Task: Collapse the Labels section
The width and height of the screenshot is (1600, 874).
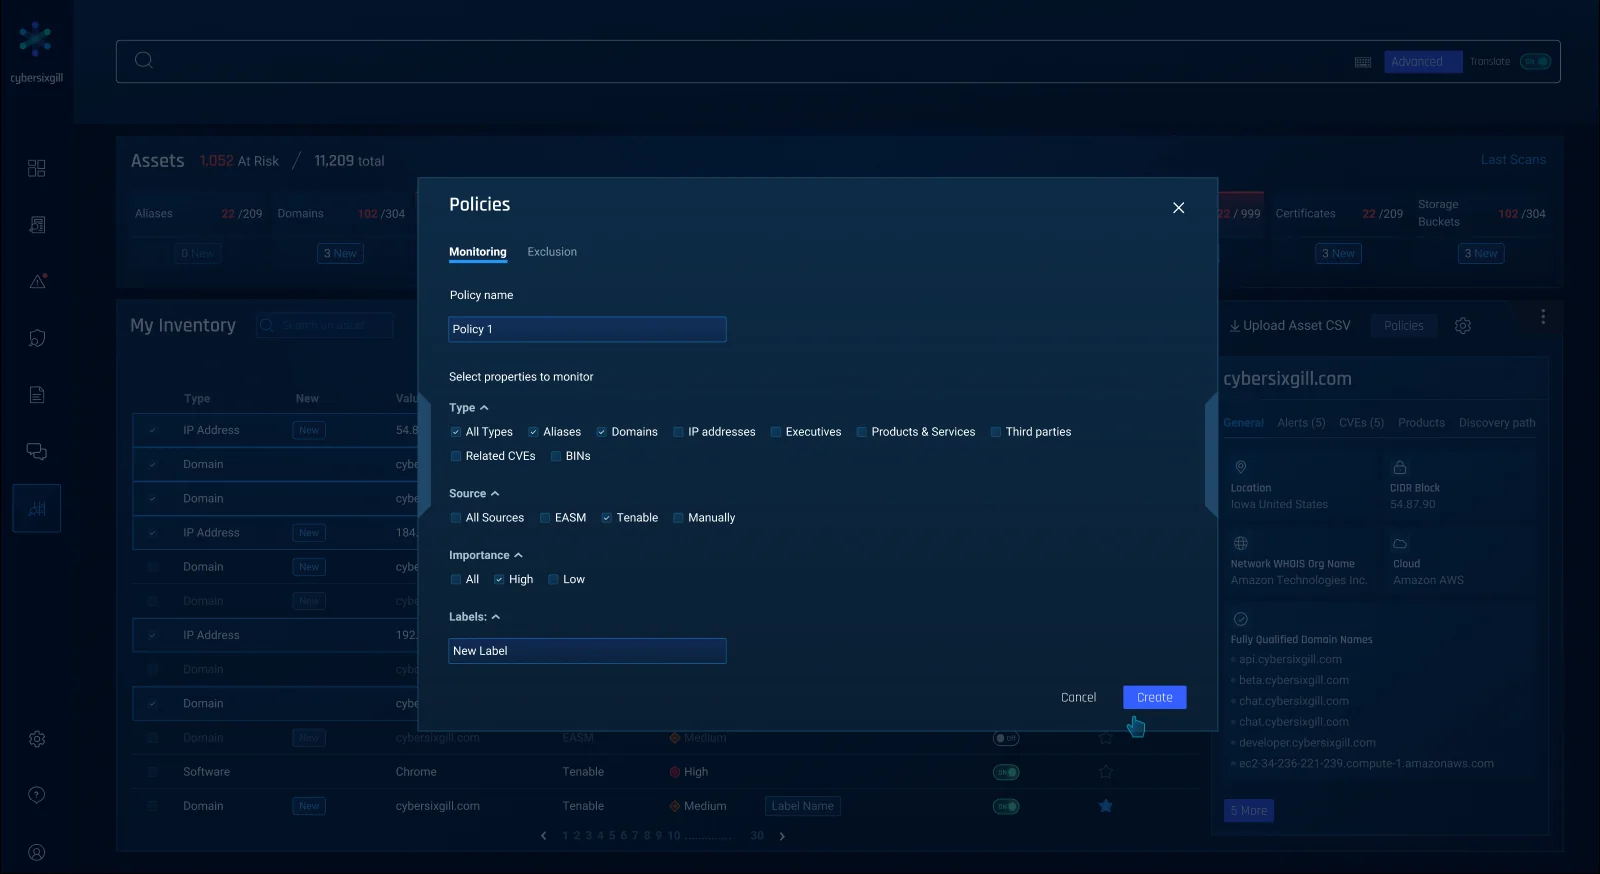Action: 496,617
